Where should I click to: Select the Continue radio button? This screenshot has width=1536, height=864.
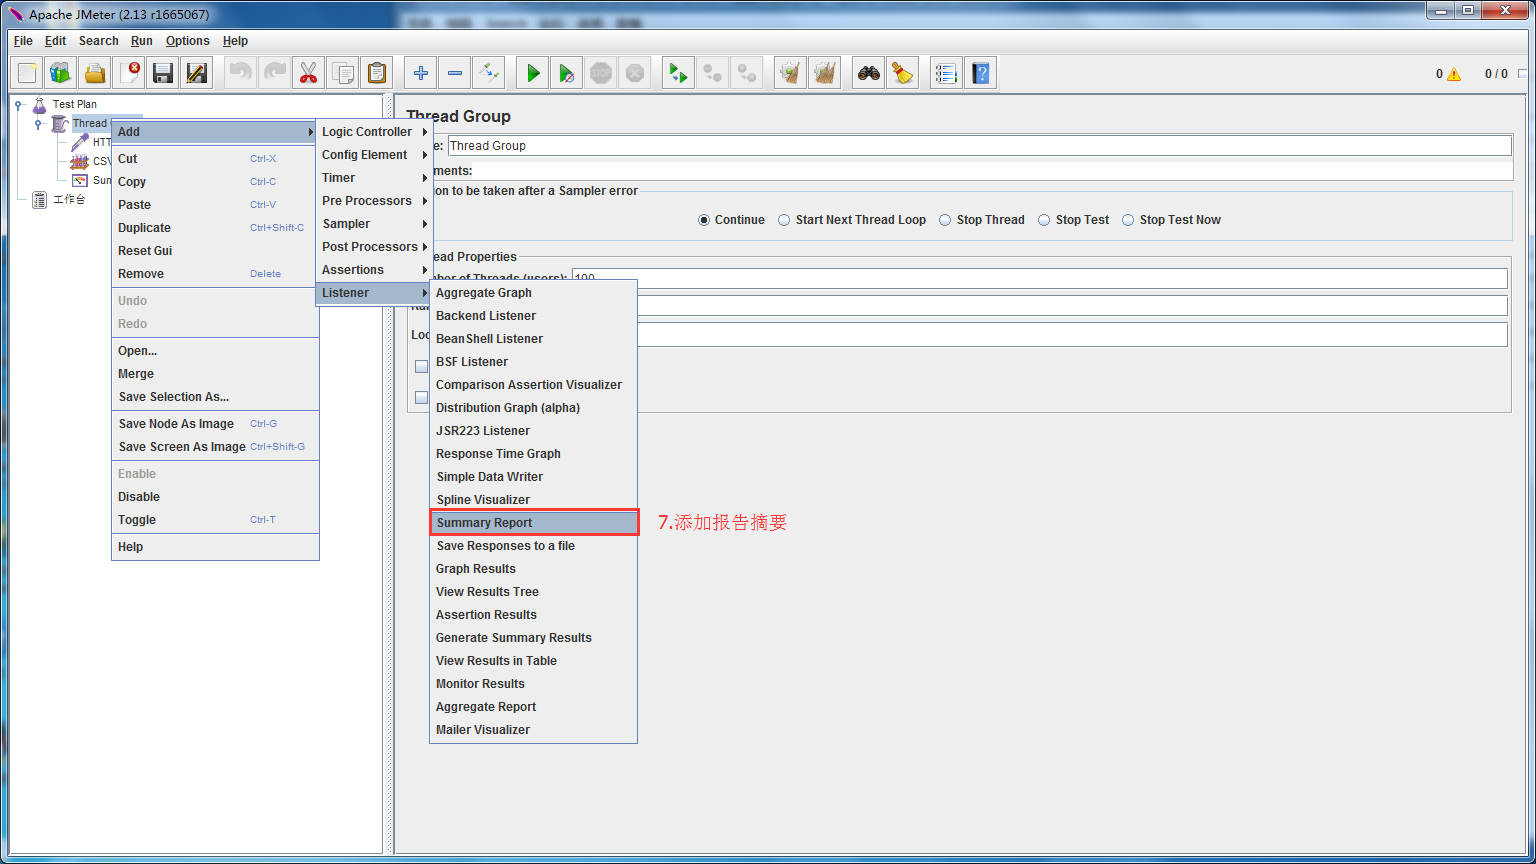(x=704, y=220)
